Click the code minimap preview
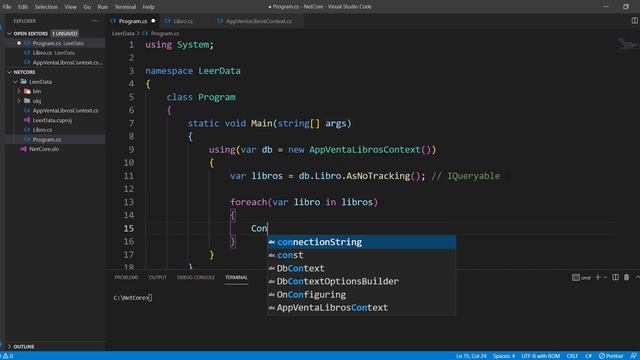This screenshot has height=360, width=640. 628,43
